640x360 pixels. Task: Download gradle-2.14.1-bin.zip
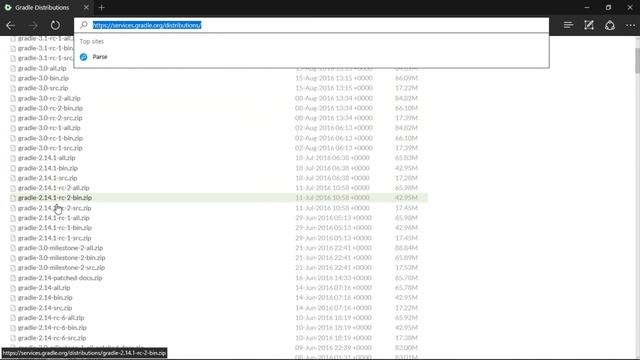click(x=48, y=168)
